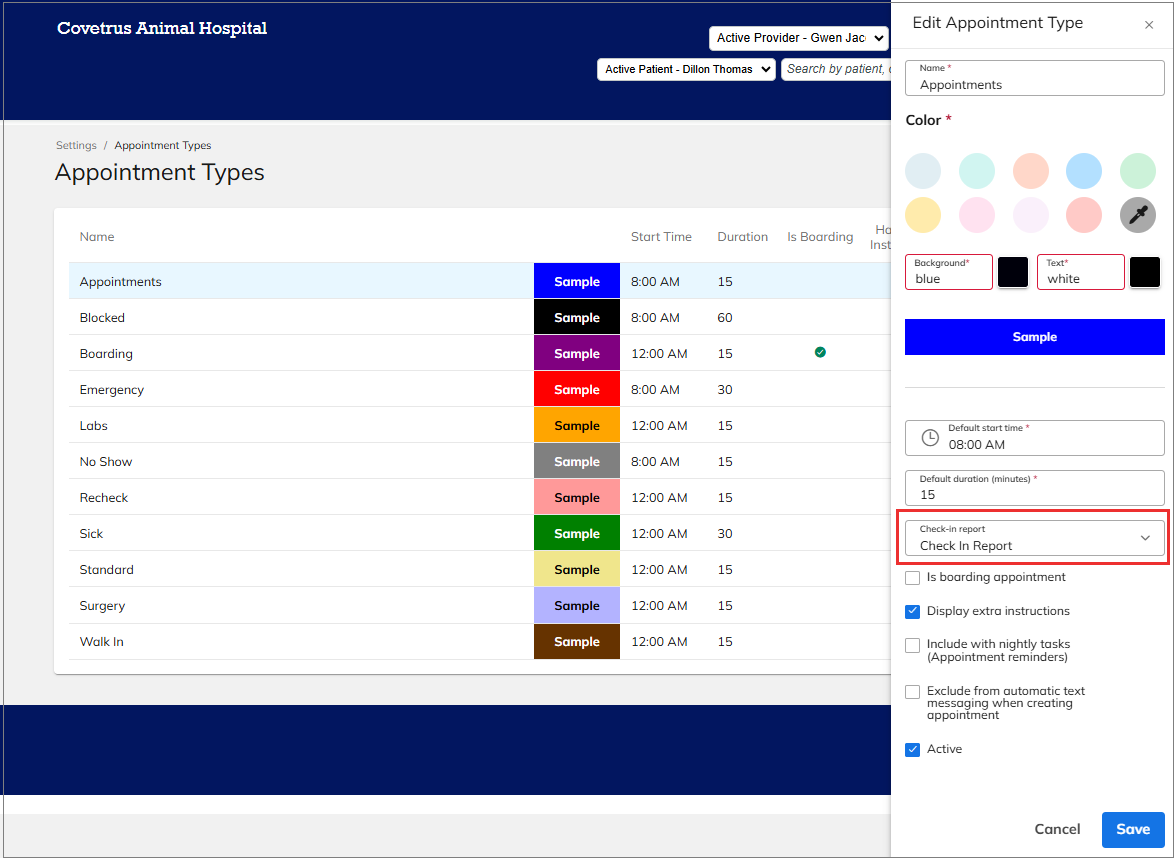The image size is (1174, 858).
Task: Select the sky blue color swatch
Action: pos(1083,171)
